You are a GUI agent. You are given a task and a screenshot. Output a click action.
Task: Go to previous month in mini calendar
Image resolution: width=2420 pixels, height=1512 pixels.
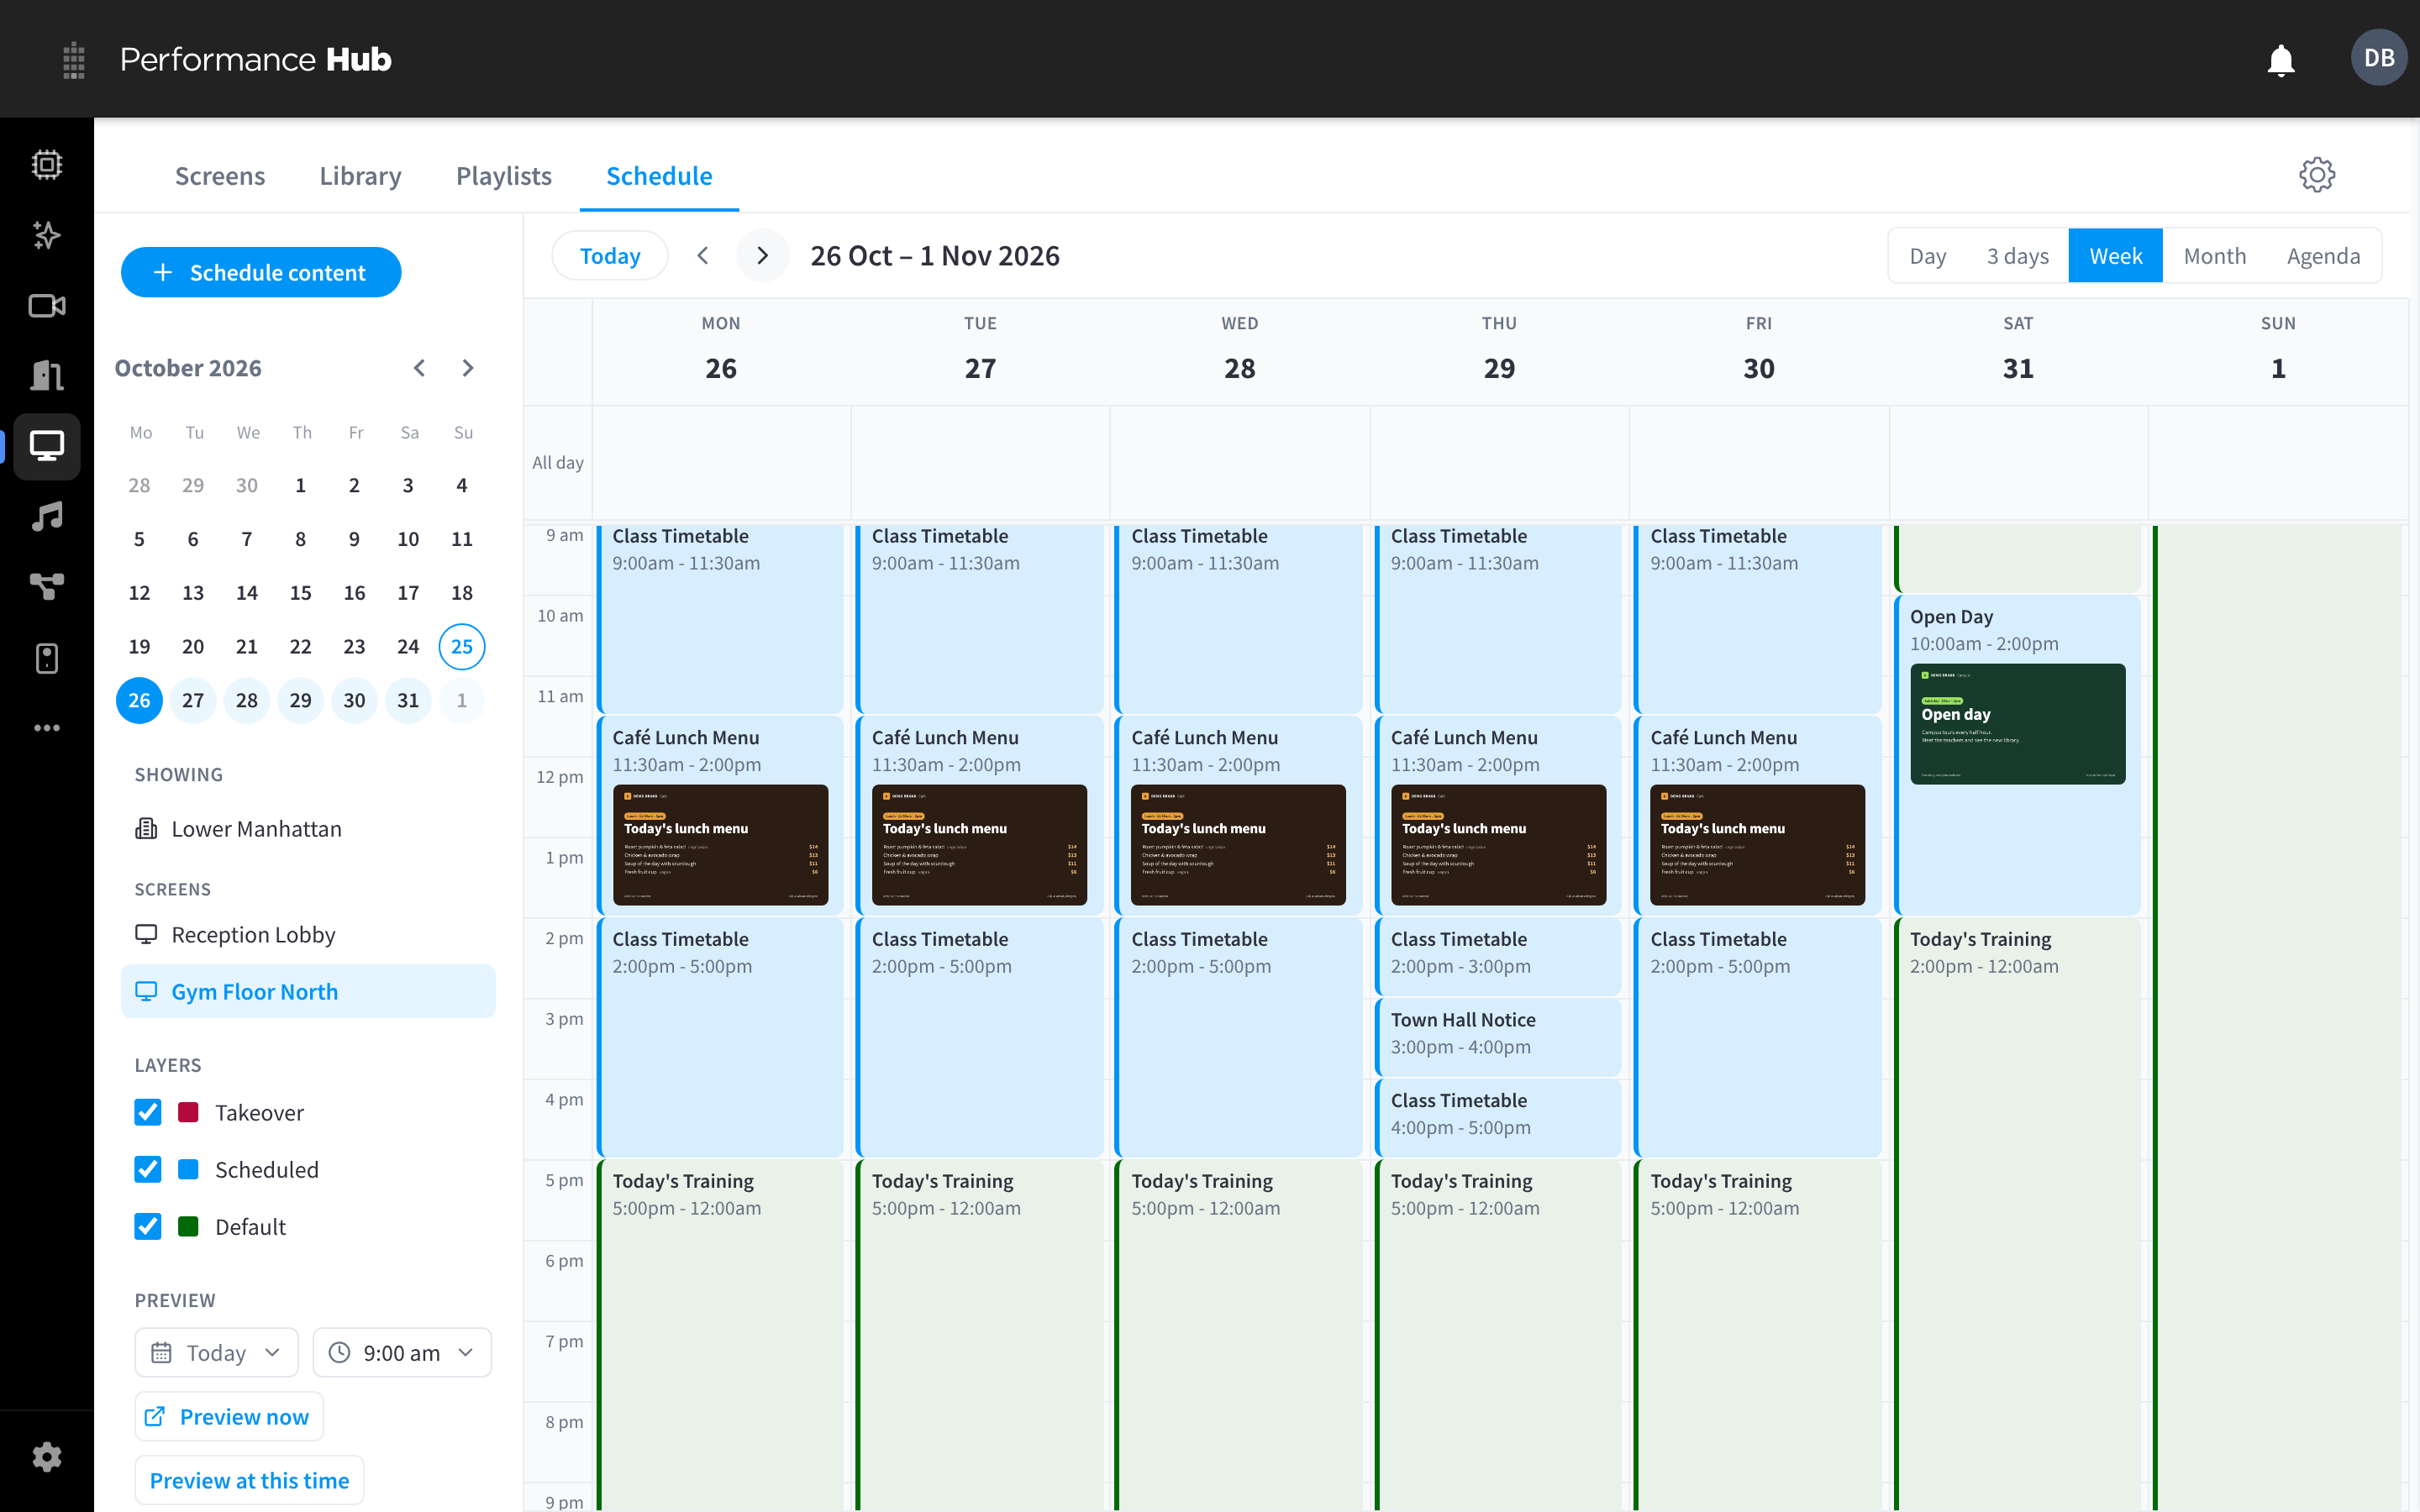[x=419, y=368]
